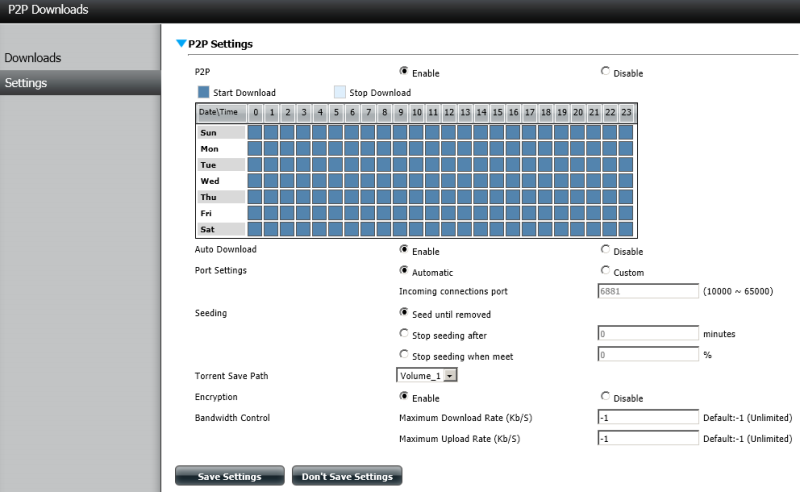
Task: Click the Tue row label
Action: [221, 164]
